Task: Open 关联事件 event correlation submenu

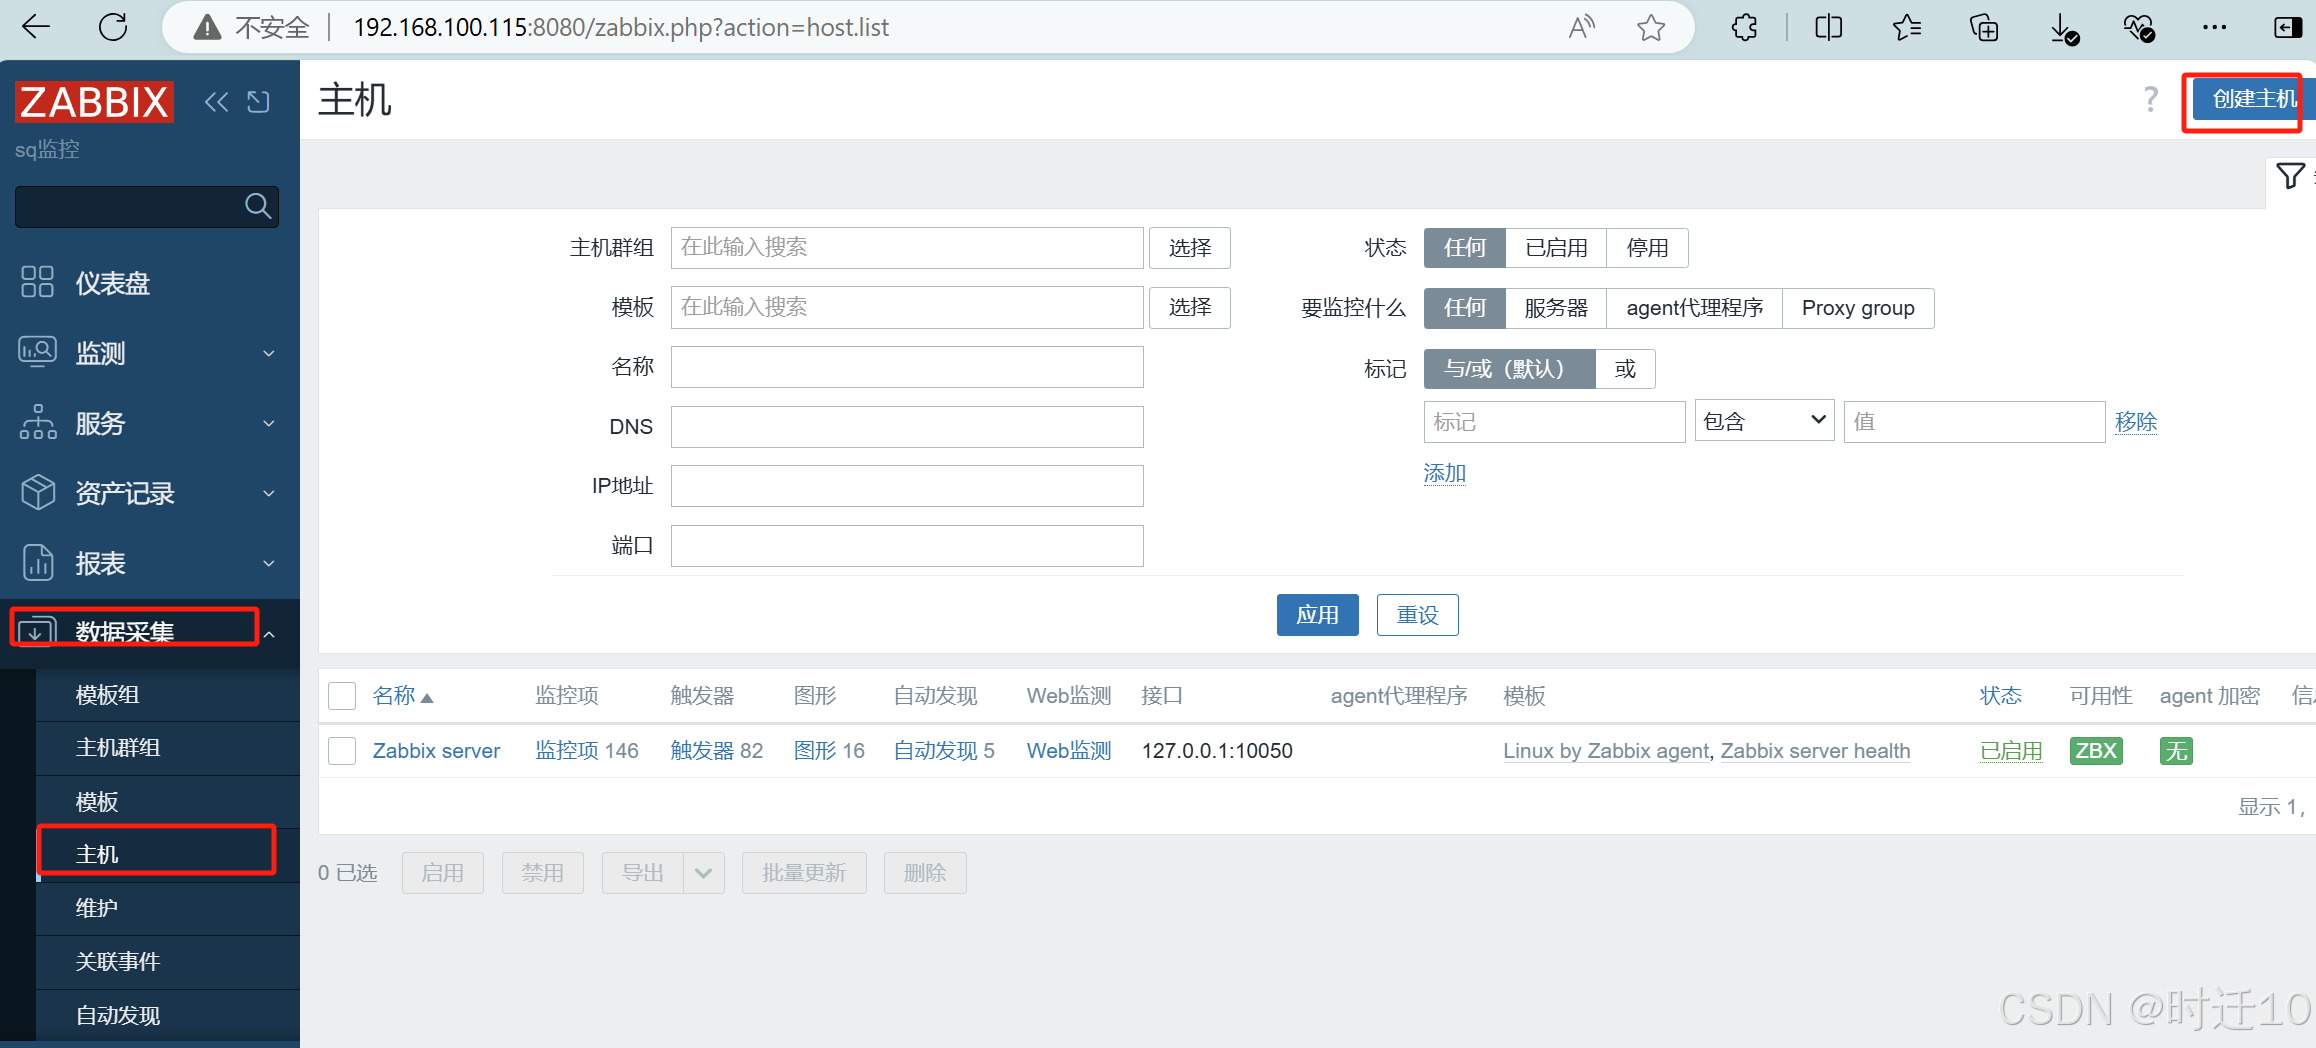Action: pyautogui.click(x=168, y=962)
